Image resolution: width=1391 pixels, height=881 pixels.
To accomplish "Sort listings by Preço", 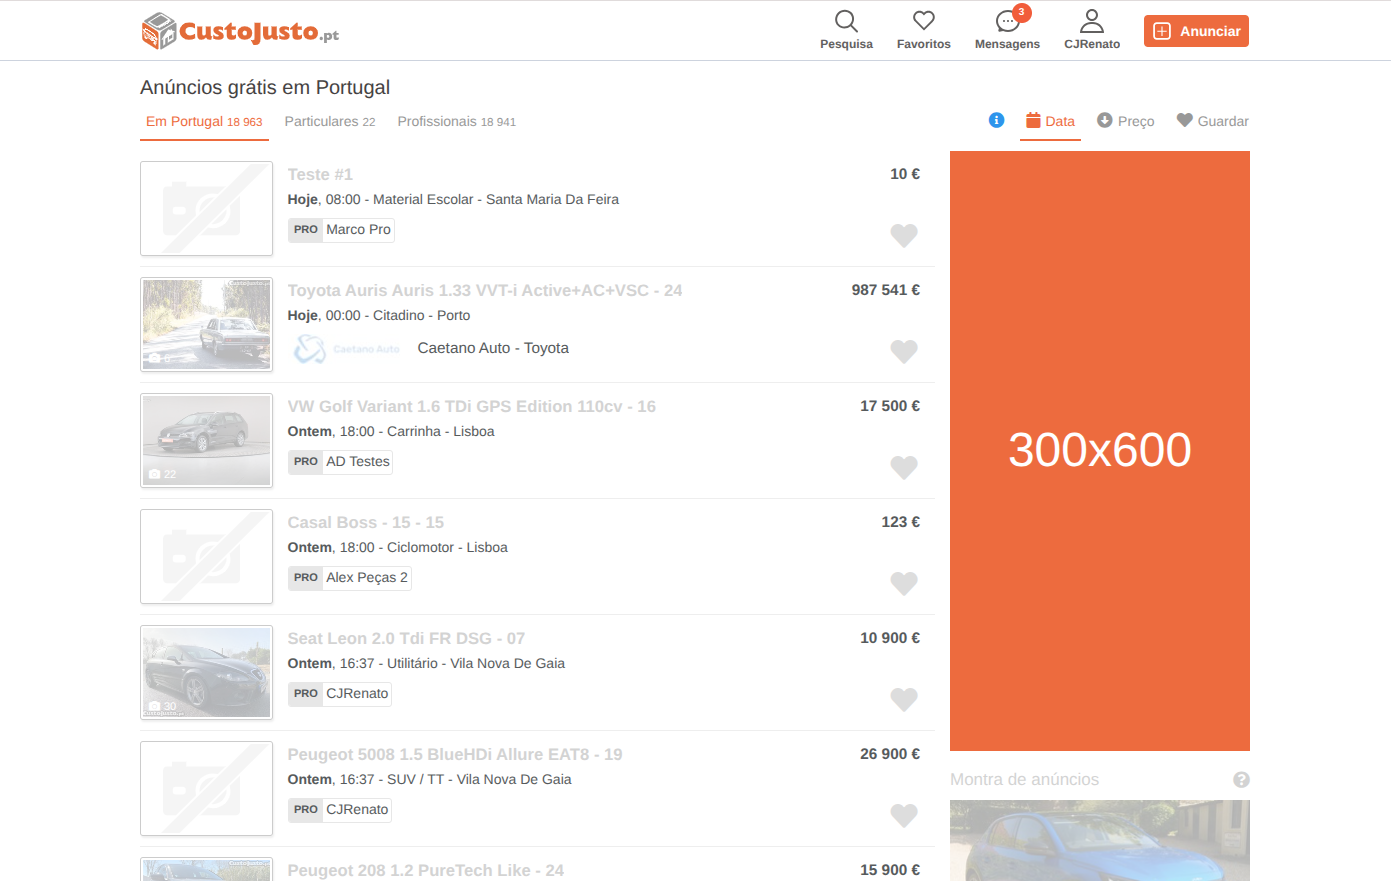I will [x=1125, y=121].
